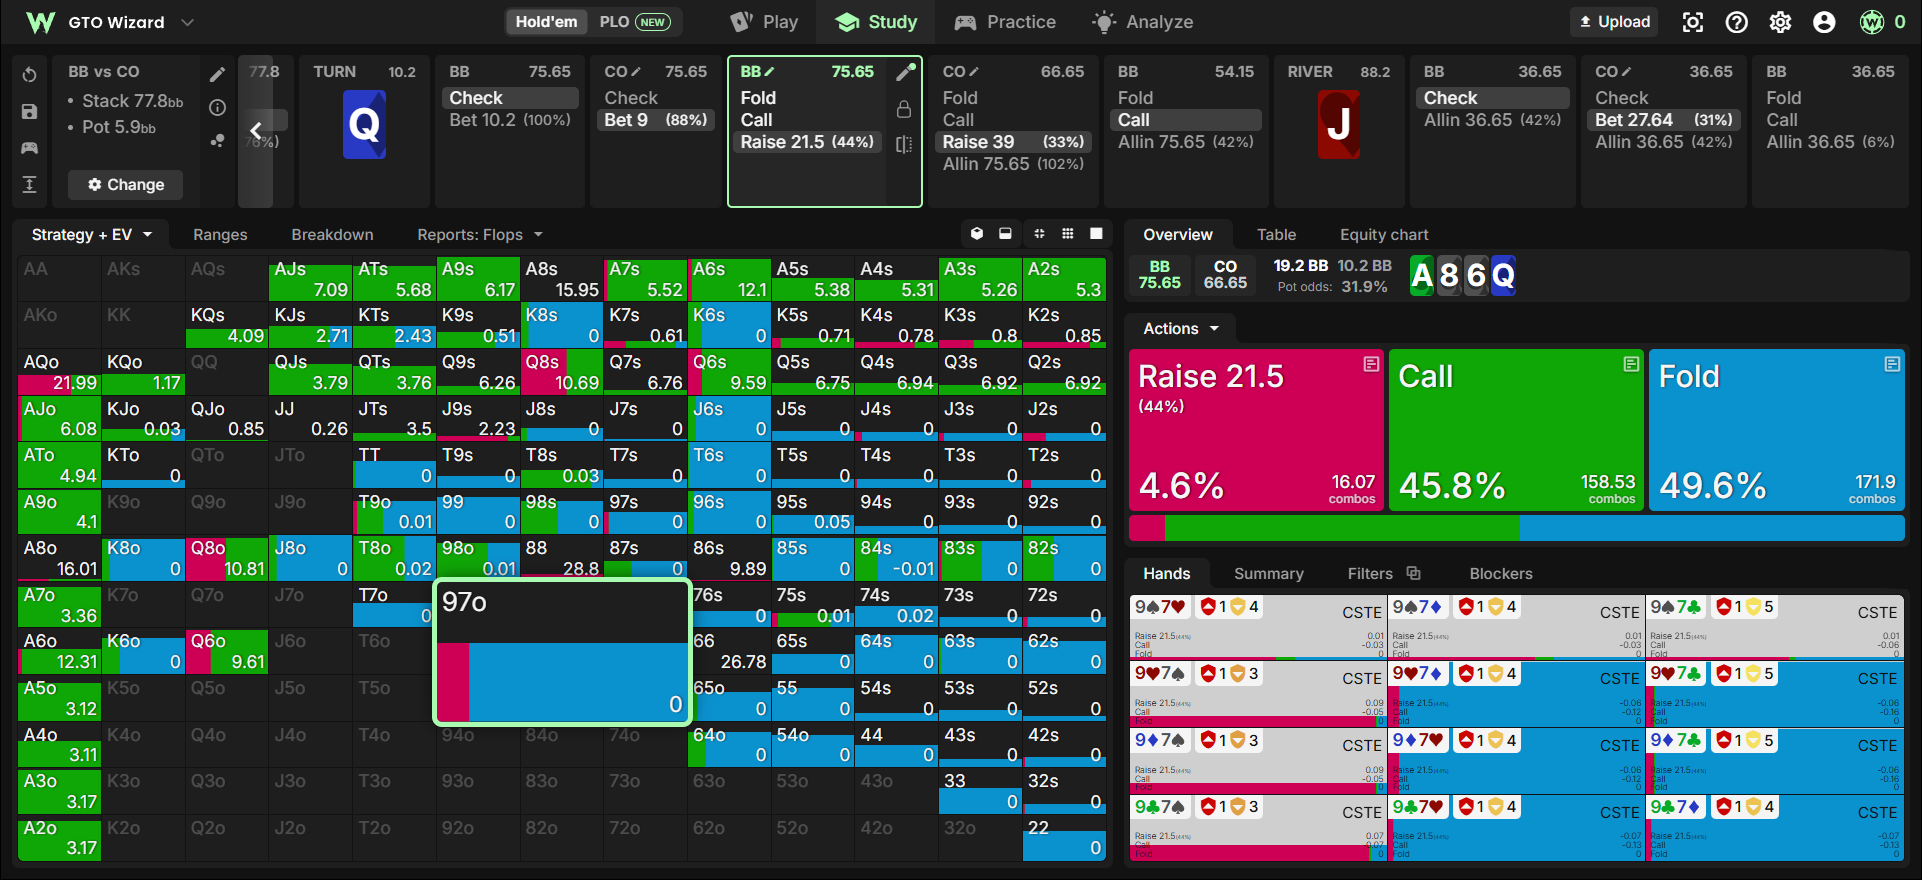Click the blue Fold portion of the strategy bar
This screenshot has height=880, width=1922.
1711,528
